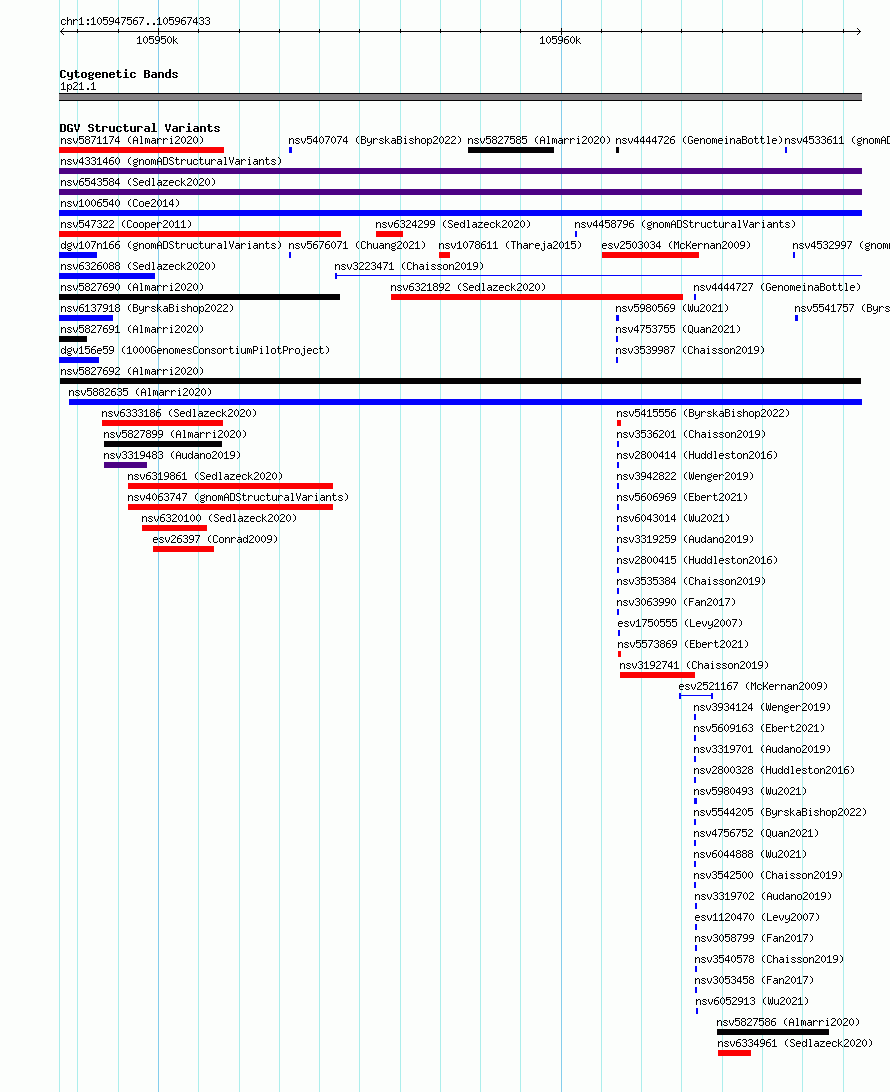This screenshot has width=890, height=1092.
Task: Click nsv6320100 (Sedlazeck2020) label
Action: coord(219,518)
